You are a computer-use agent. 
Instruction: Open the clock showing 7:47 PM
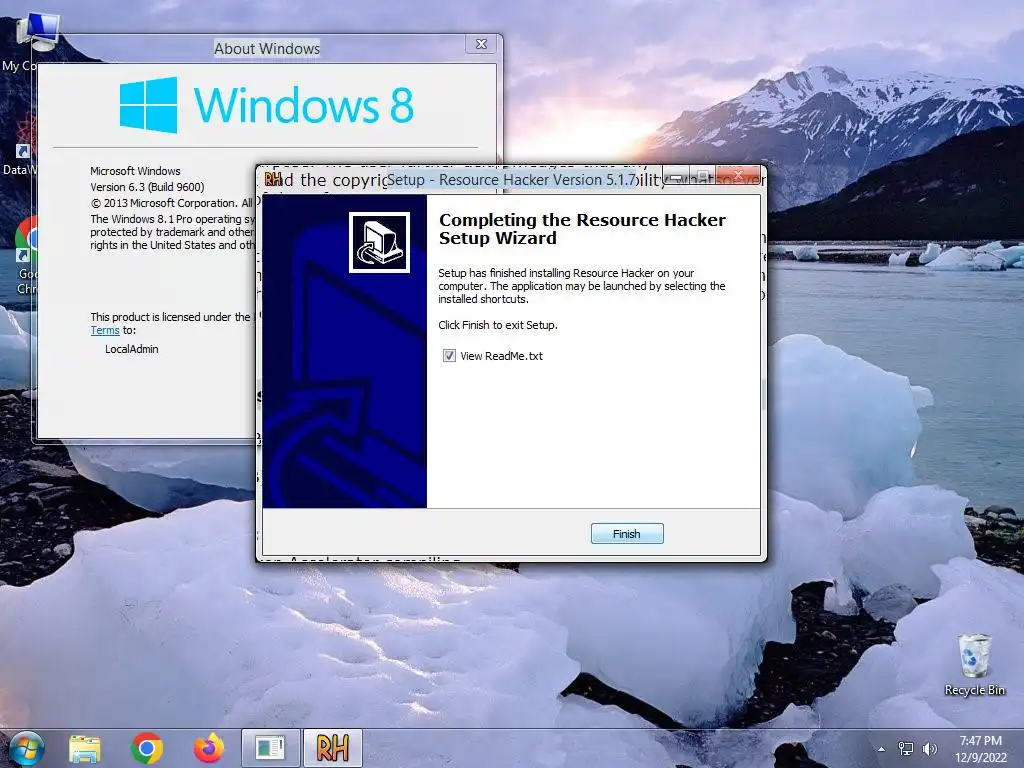click(x=981, y=749)
